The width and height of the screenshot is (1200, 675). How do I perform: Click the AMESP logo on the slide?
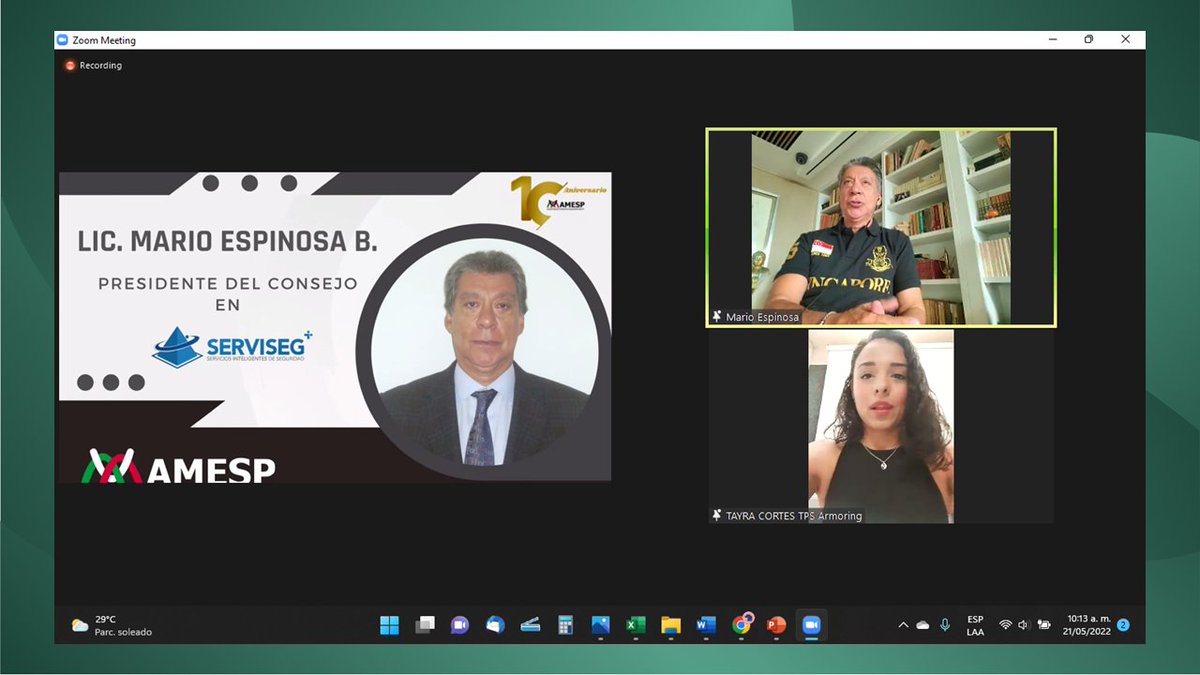tap(179, 466)
